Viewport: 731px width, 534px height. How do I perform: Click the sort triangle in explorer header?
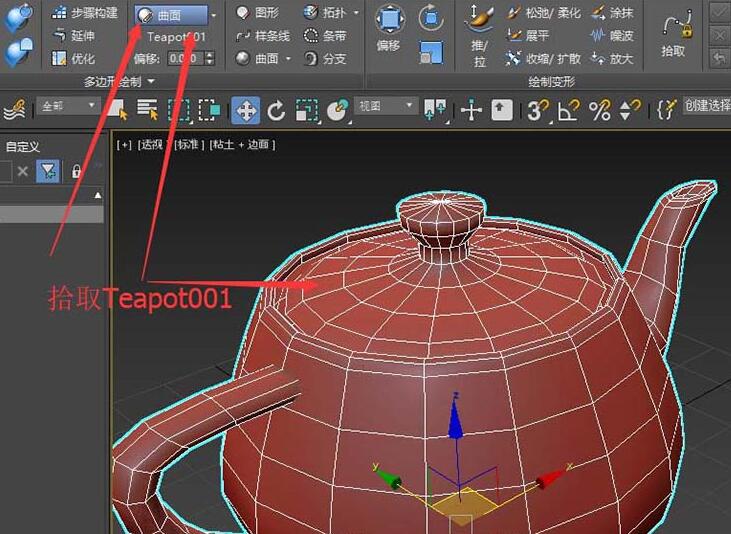point(98,195)
